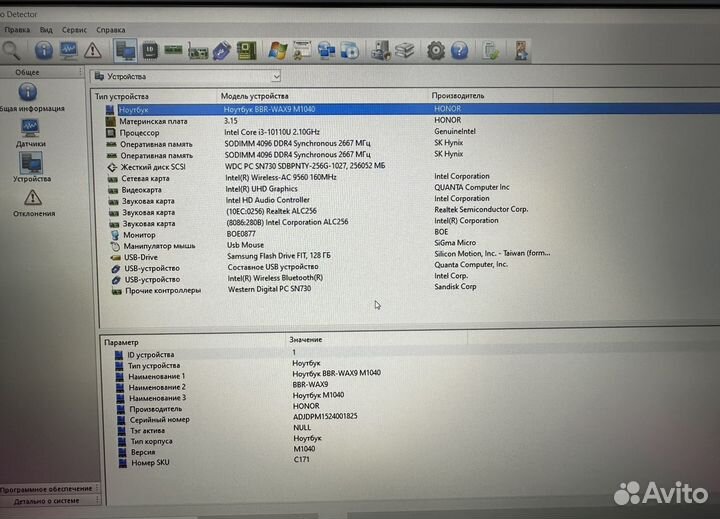This screenshot has width=720, height=519.
Task: Click the Intel(R) Wireless-AC 9560 160MHz cell
Action: tap(281, 177)
